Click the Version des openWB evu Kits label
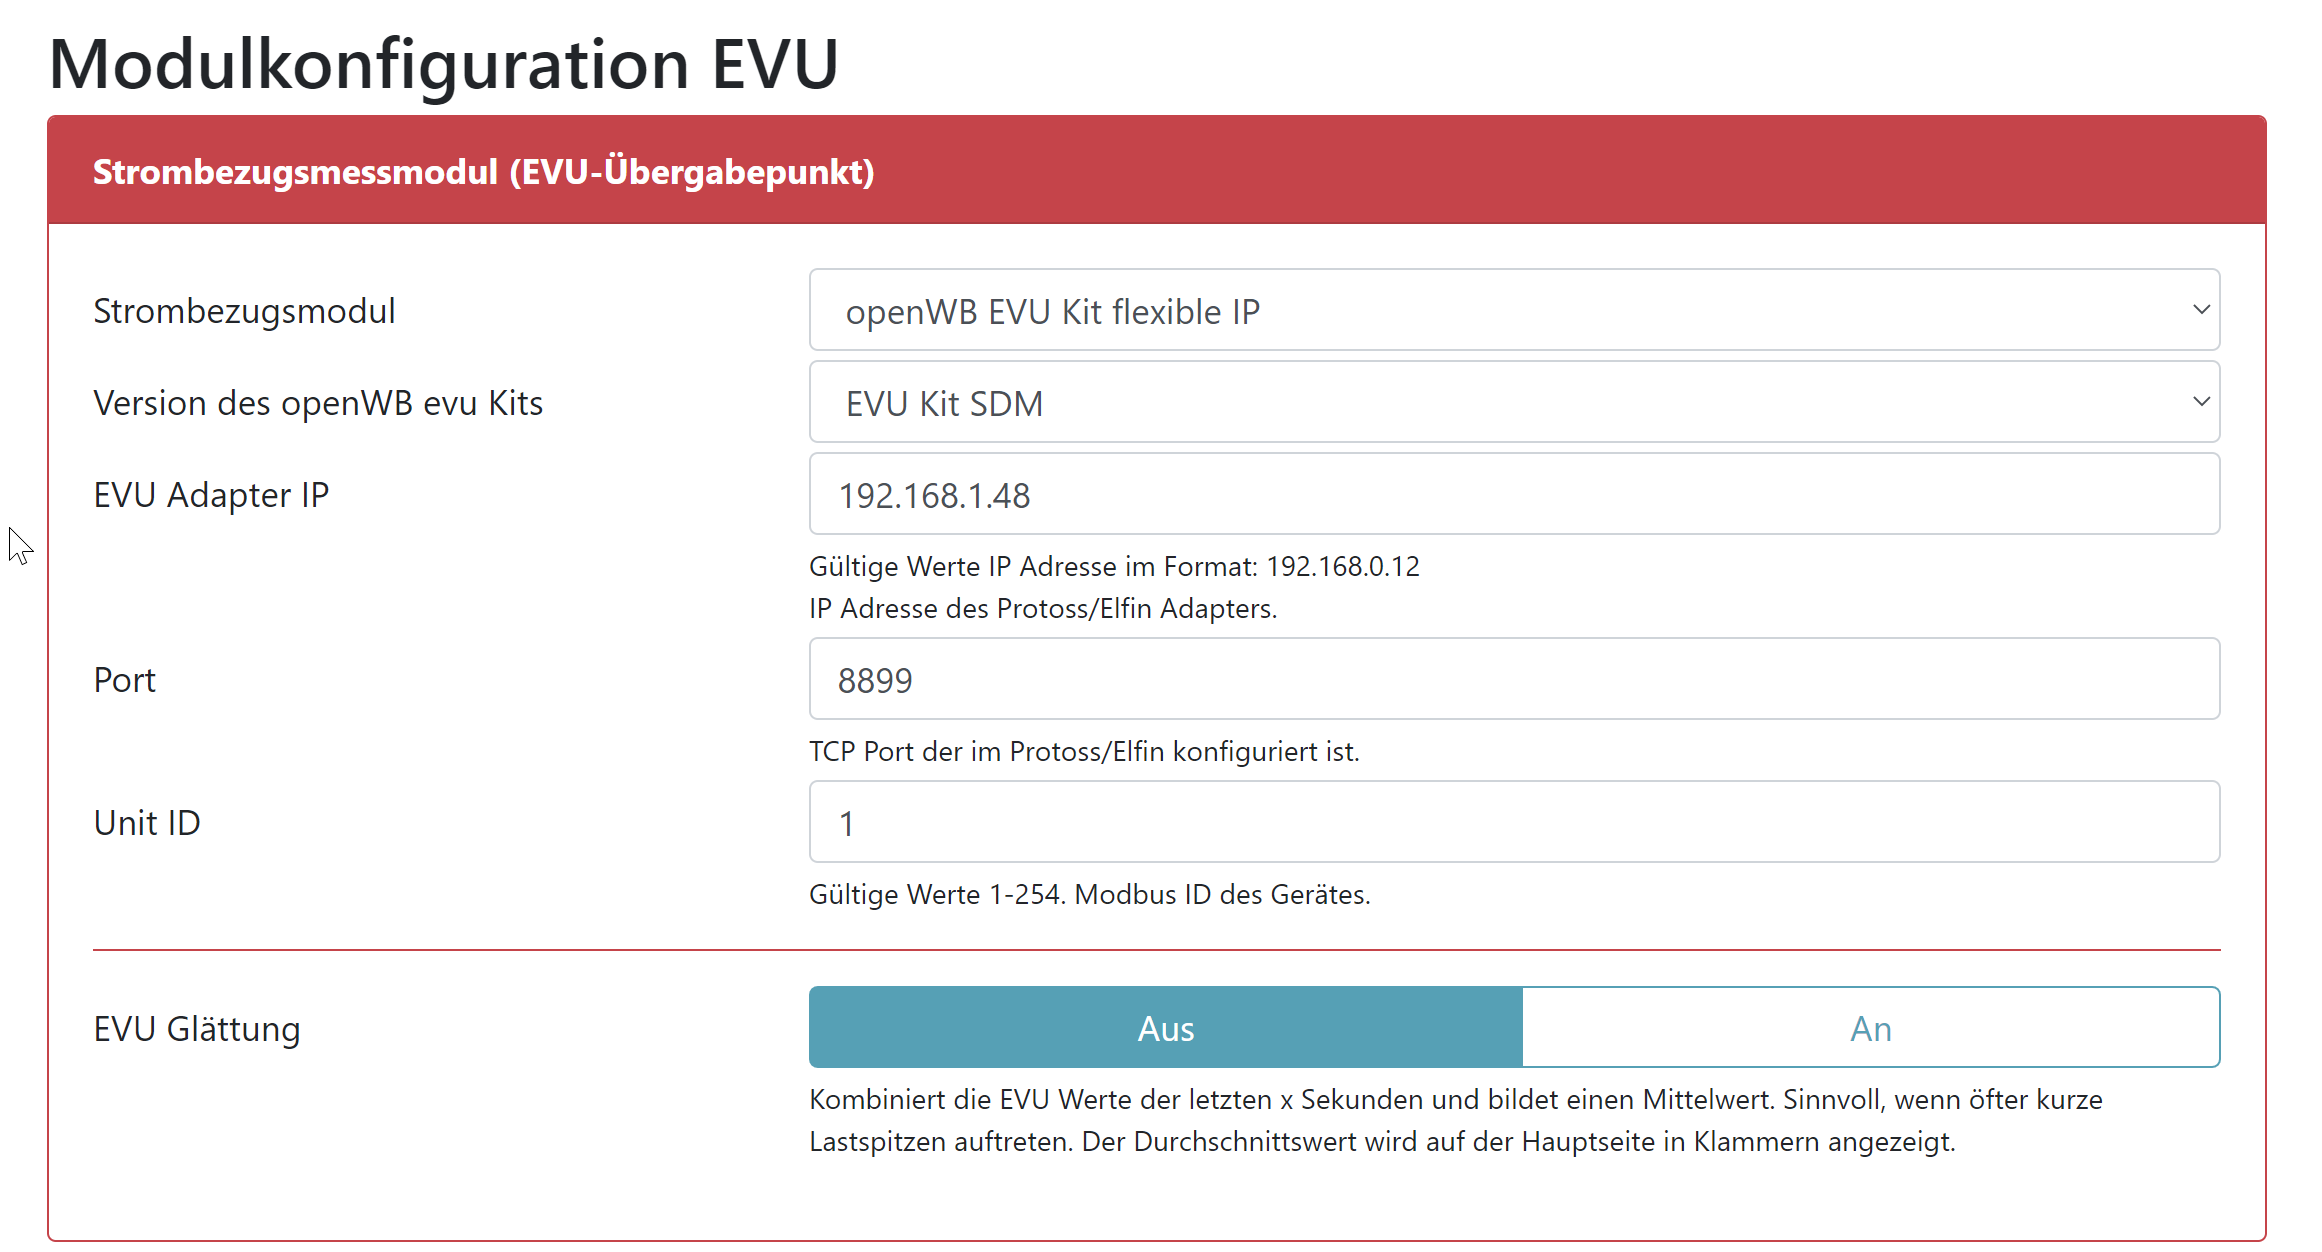2322x1252 pixels. [318, 403]
